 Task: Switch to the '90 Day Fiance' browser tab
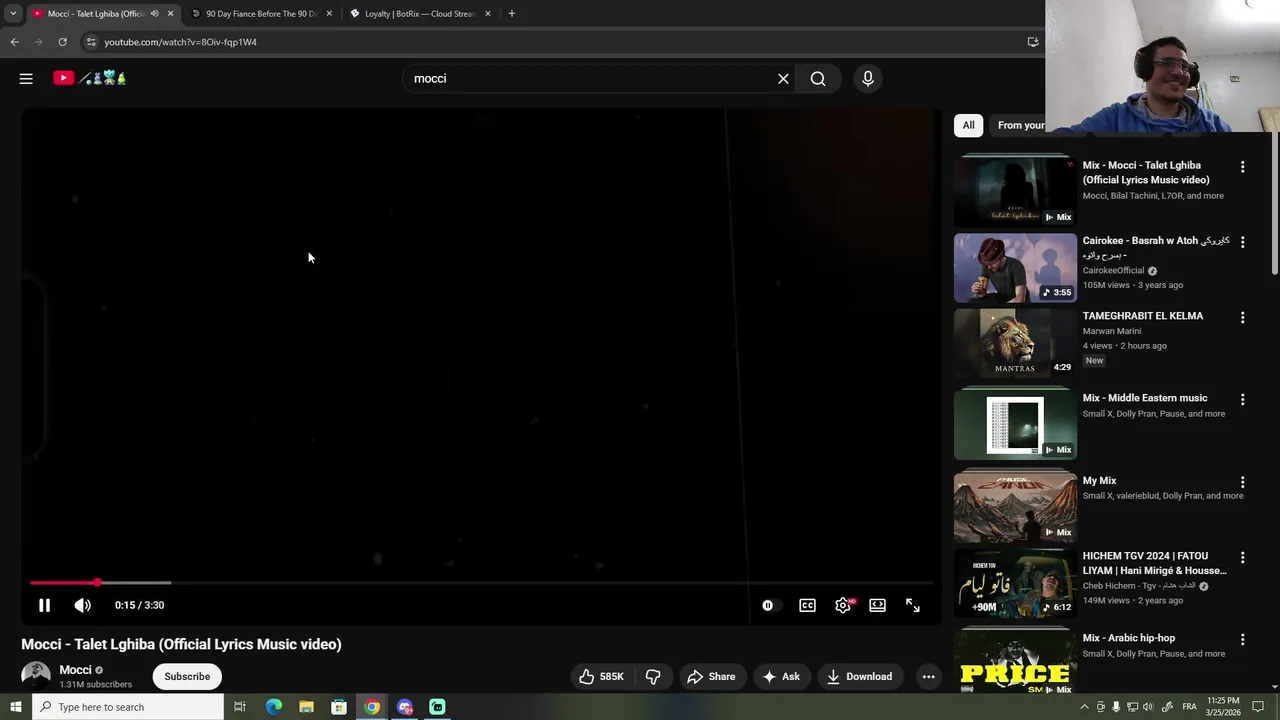click(x=260, y=14)
